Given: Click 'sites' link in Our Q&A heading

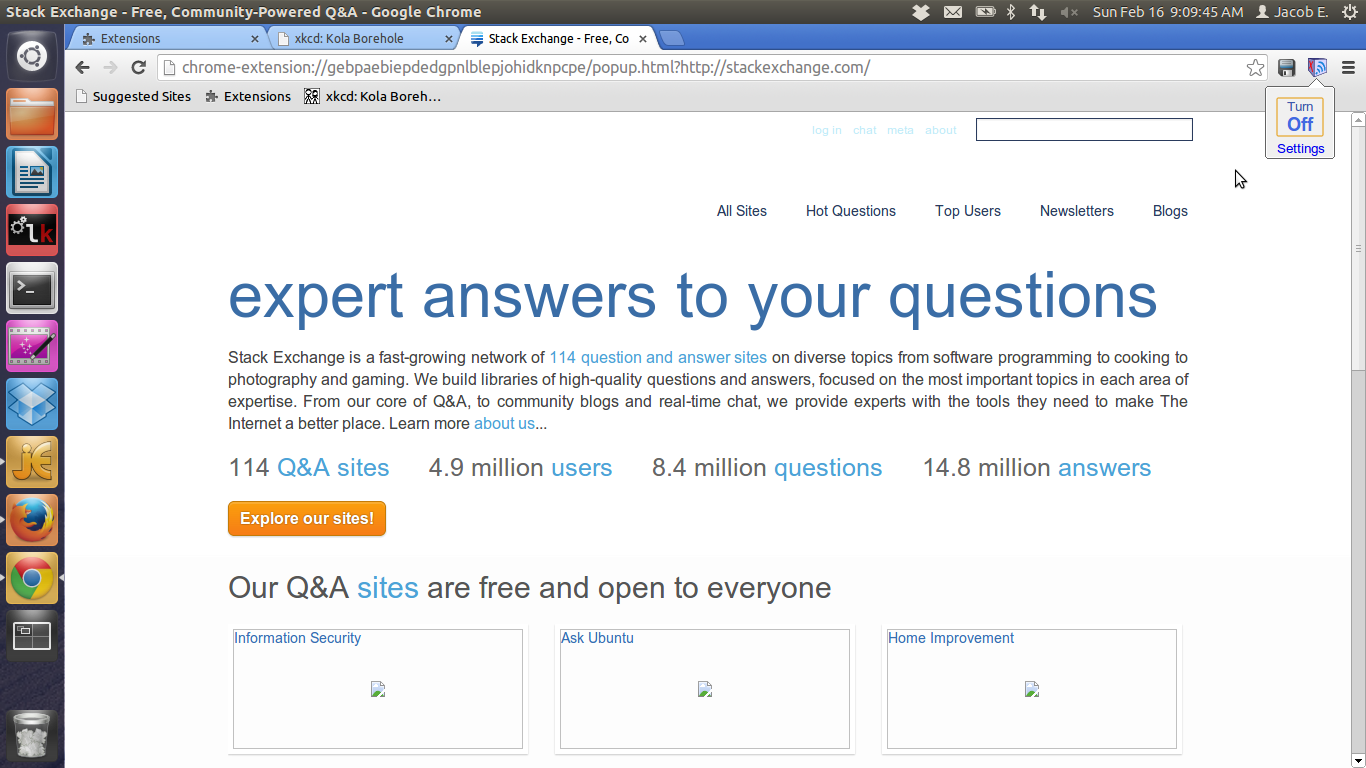Looking at the screenshot, I should [388, 588].
